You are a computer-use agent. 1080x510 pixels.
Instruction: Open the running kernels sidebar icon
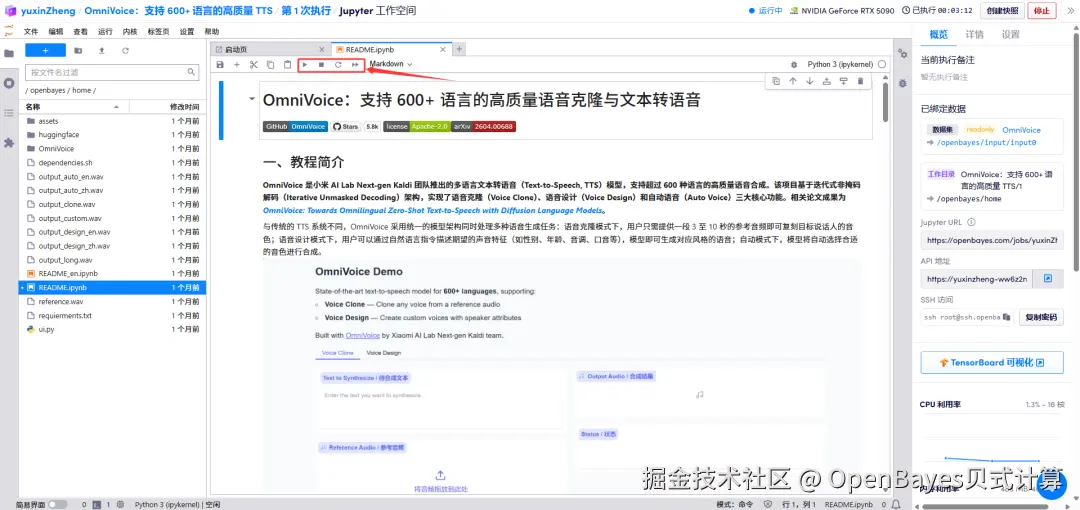point(9,83)
